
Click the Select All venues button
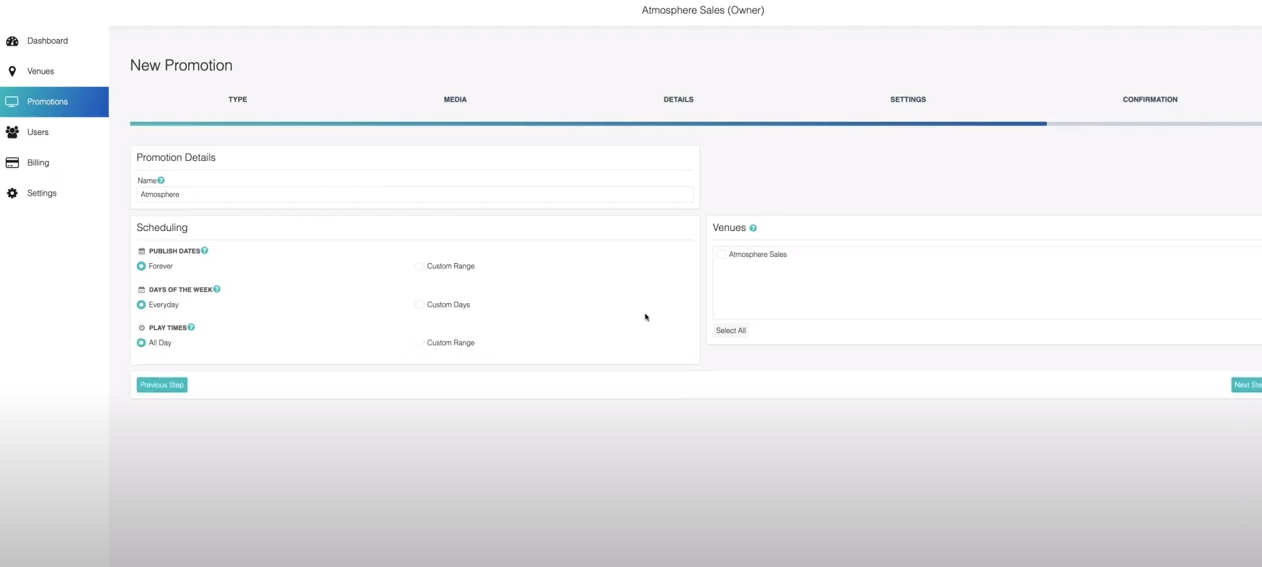pos(731,330)
